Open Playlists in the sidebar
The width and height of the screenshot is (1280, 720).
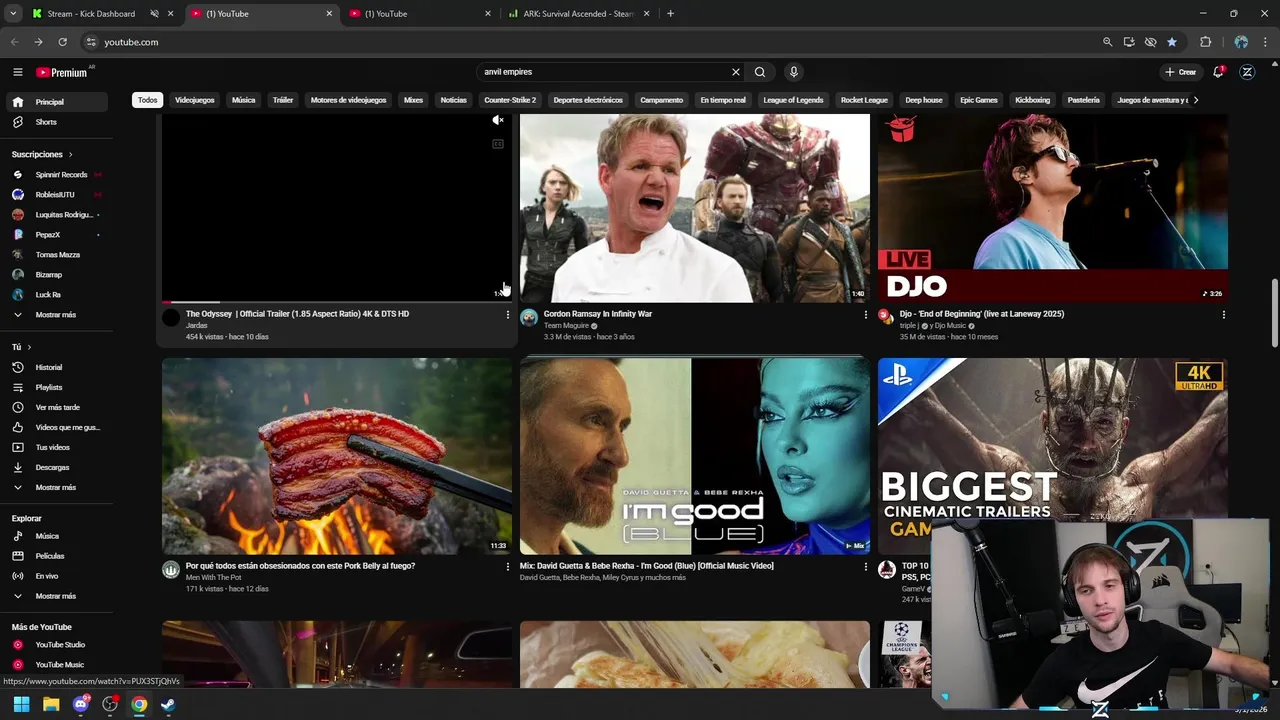click(56, 387)
